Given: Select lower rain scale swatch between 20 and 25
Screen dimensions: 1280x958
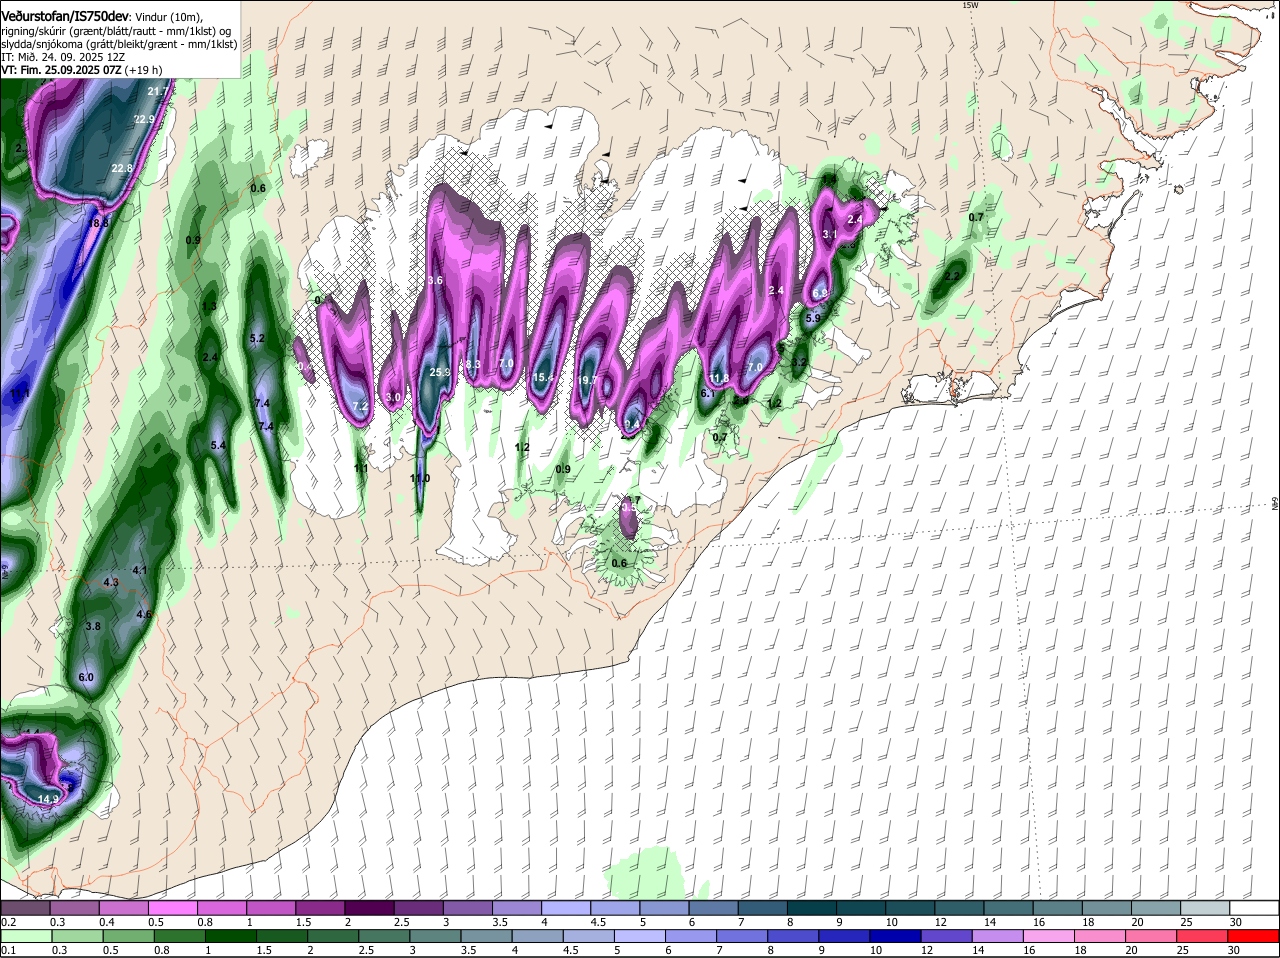Looking at the screenshot, I should click(x=1152, y=936).
